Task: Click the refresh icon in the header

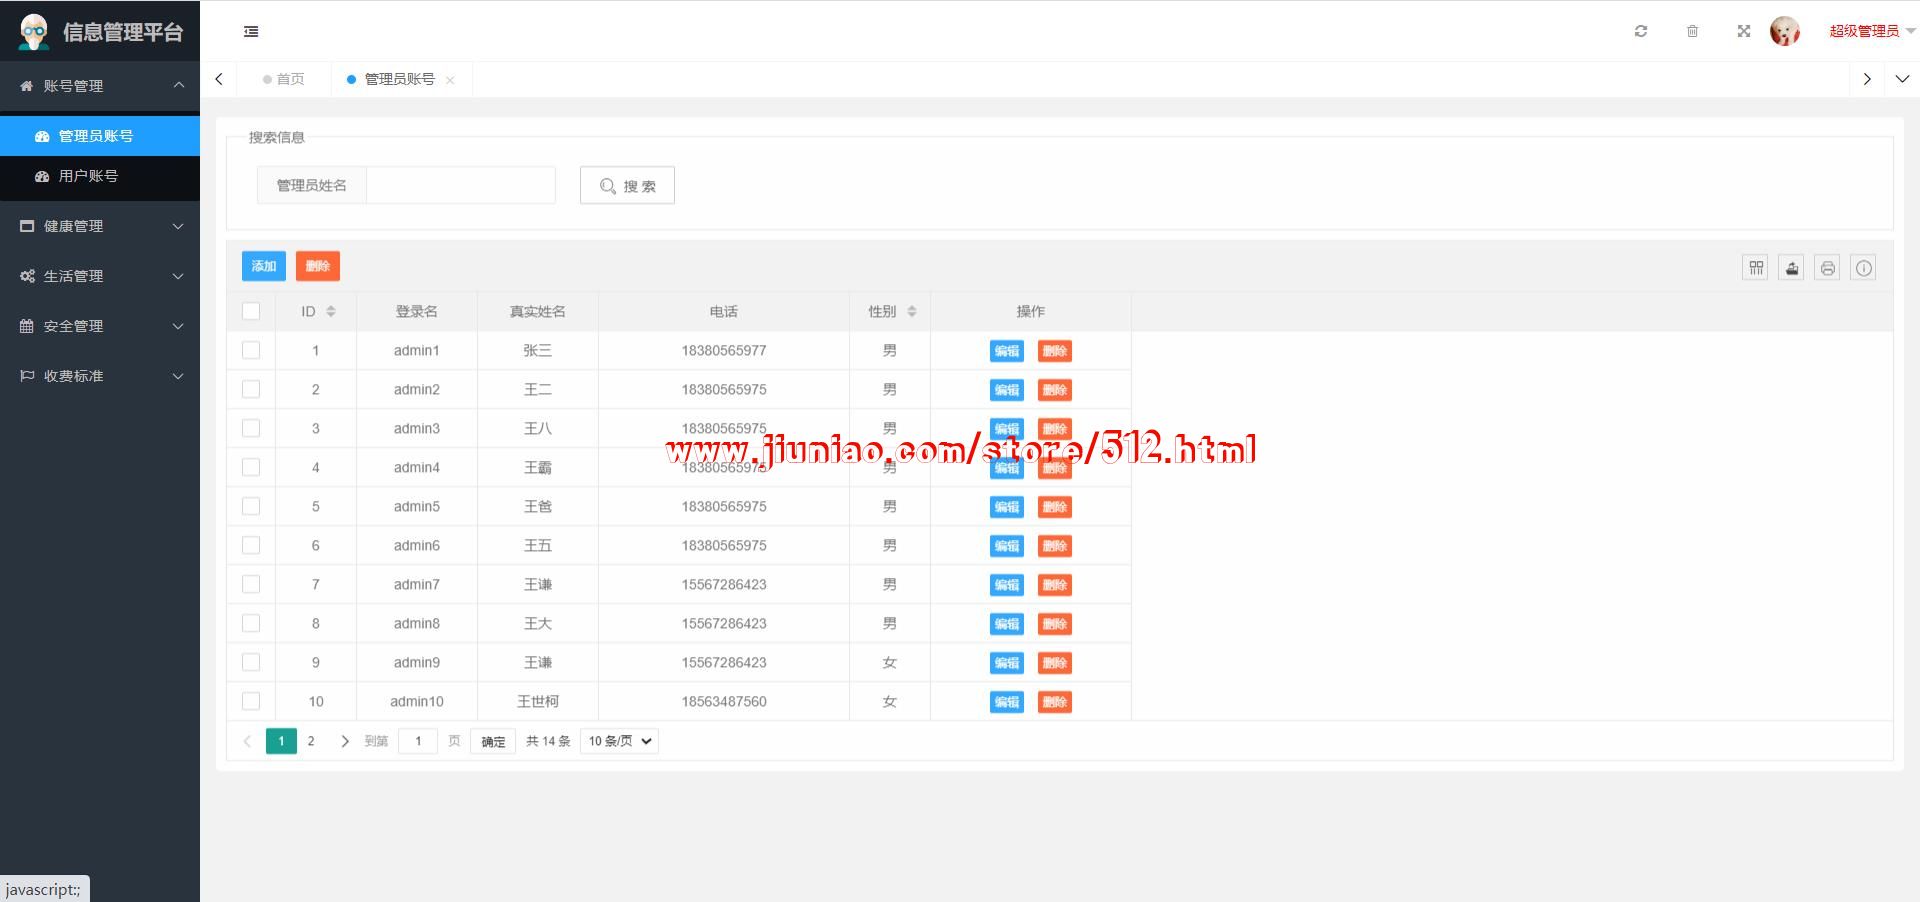Action: 1641,31
